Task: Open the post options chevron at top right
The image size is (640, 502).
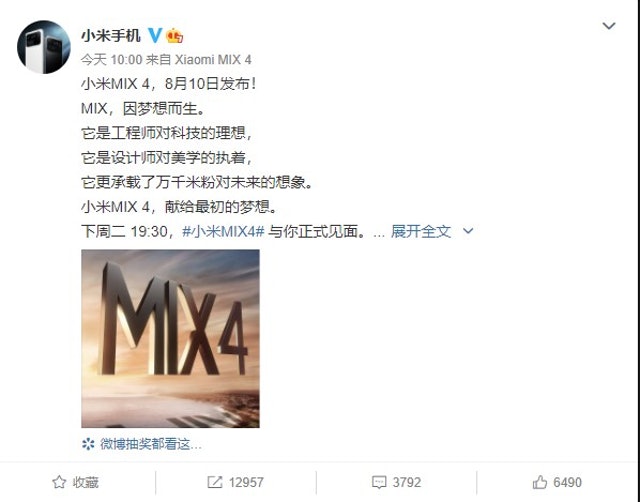Action: point(609,26)
